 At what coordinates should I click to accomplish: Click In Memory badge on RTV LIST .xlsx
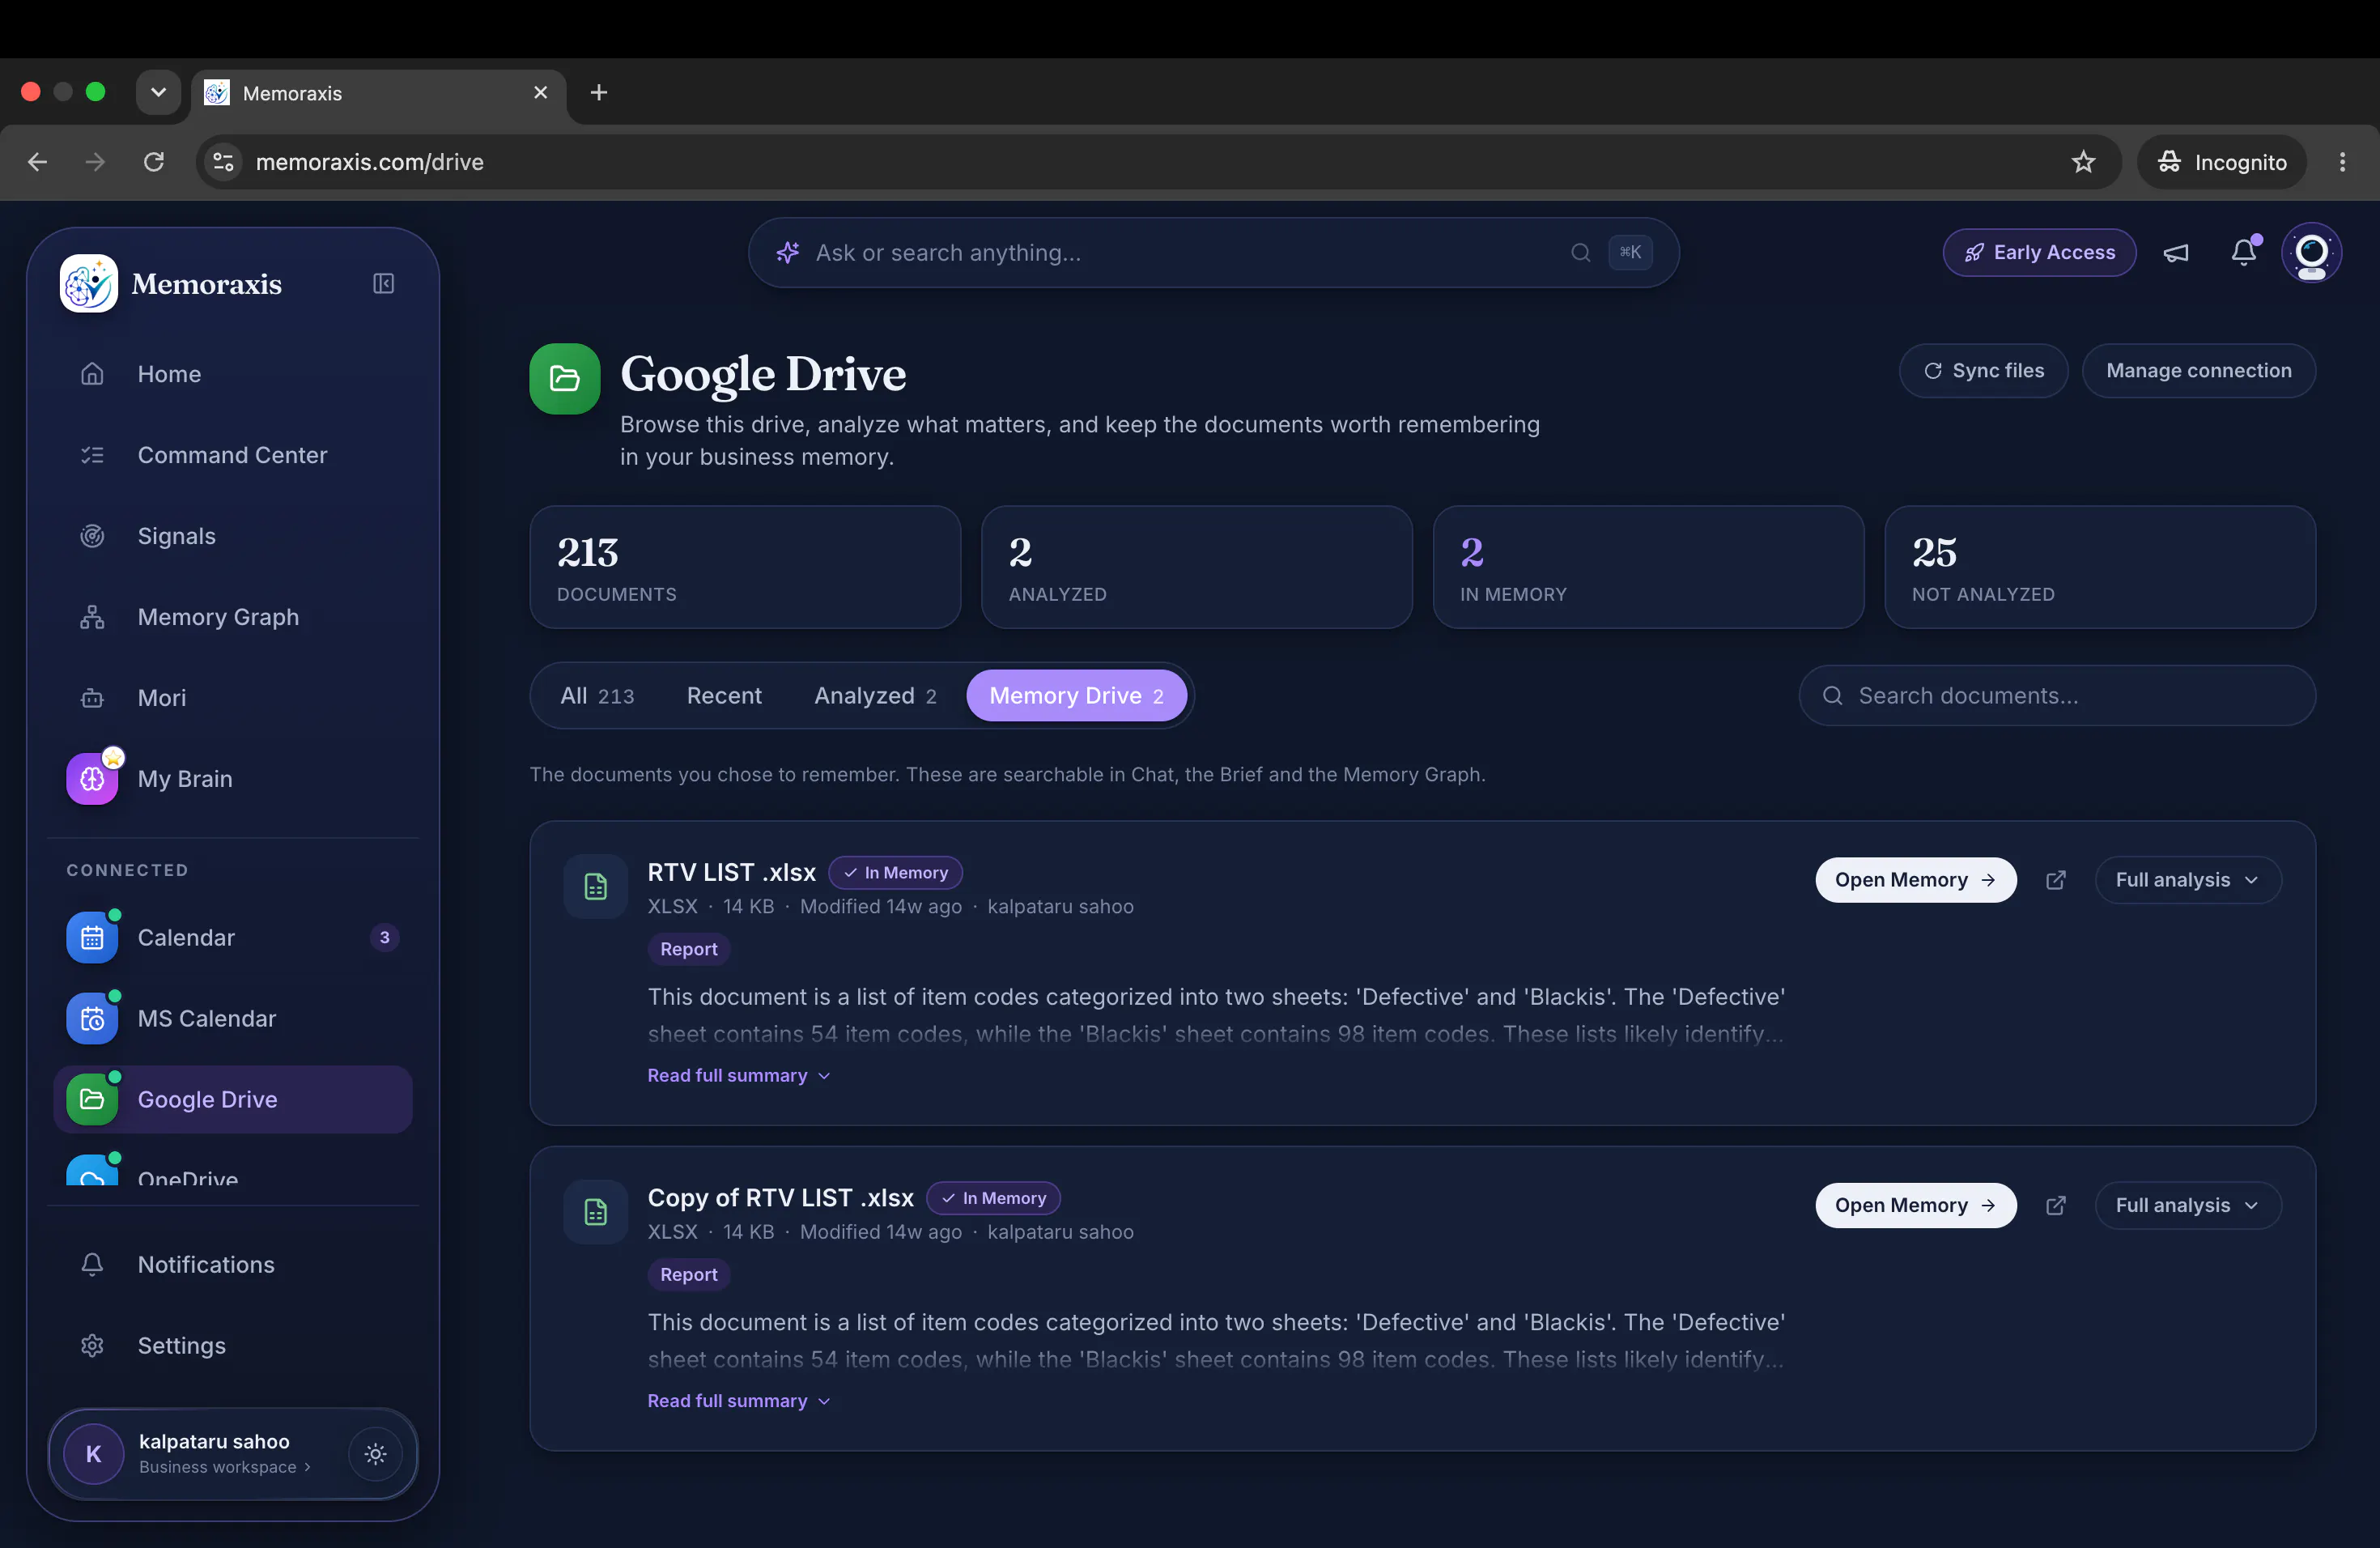tap(895, 873)
